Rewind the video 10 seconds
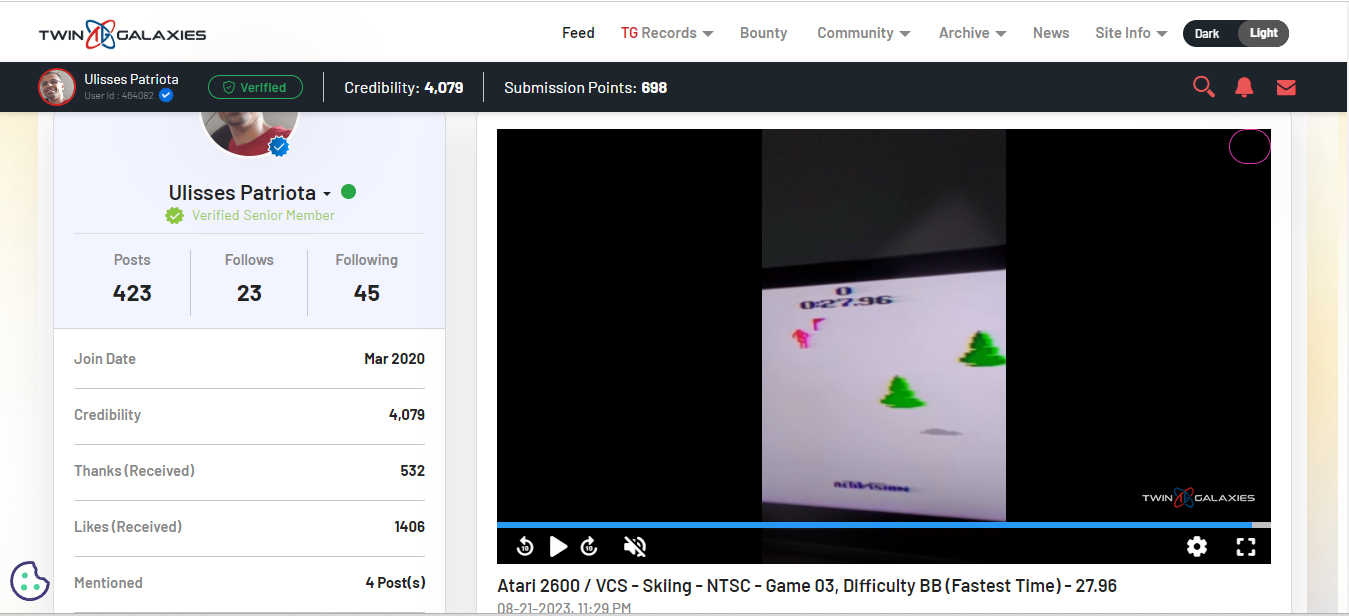Viewport: 1349px width, 616px height. [525, 546]
